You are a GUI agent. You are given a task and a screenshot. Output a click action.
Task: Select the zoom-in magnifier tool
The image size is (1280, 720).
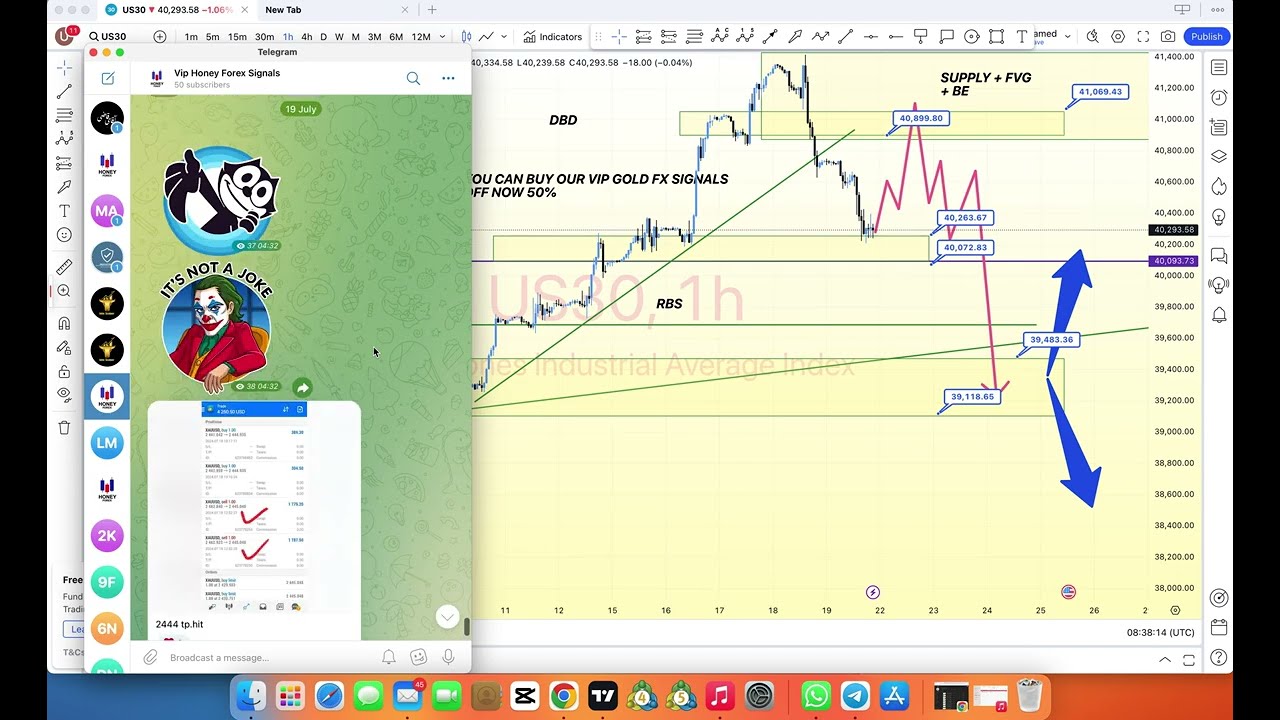[64, 291]
